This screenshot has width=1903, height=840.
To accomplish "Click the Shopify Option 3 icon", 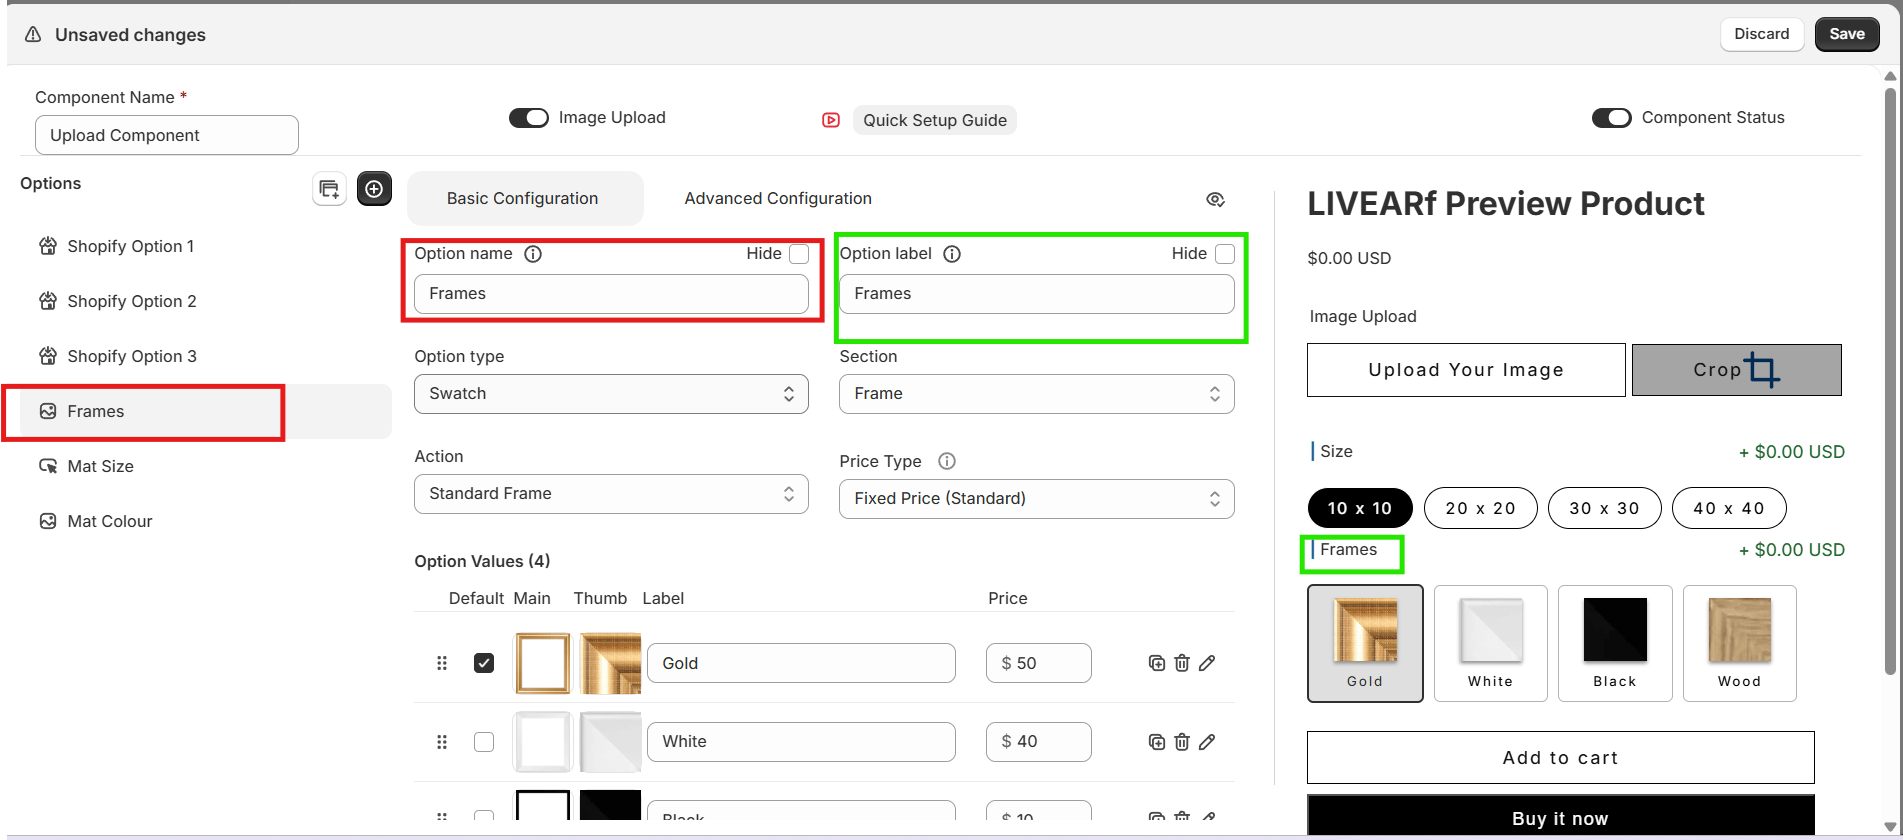I will [x=48, y=356].
